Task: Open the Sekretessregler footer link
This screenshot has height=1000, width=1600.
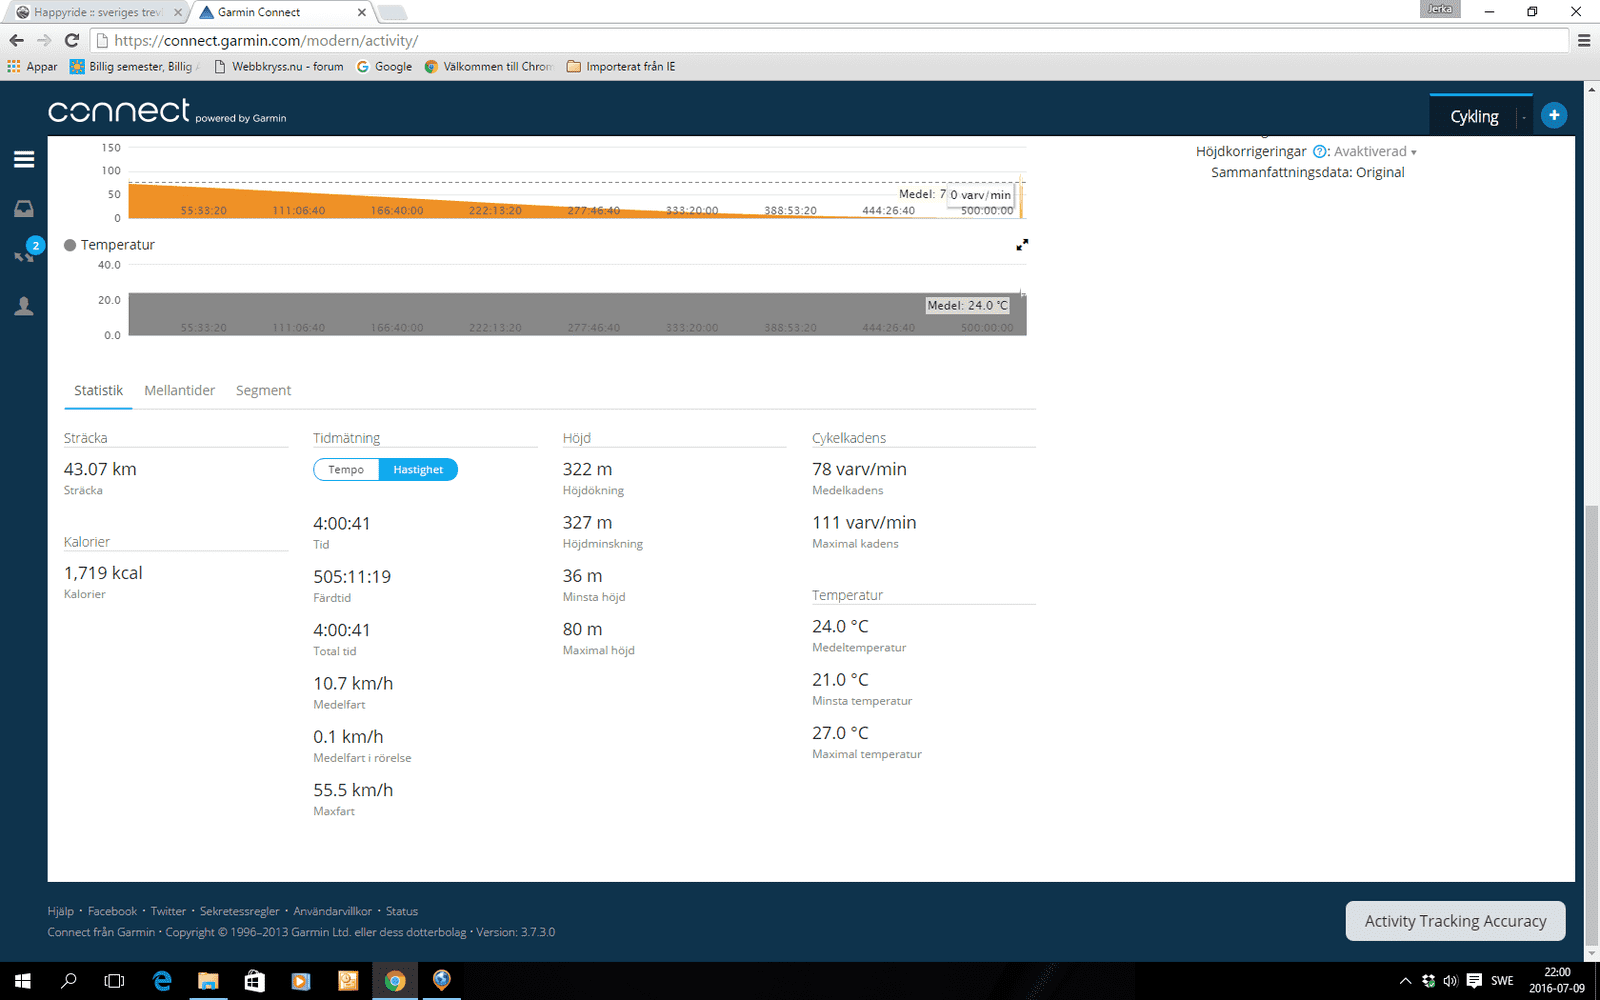Action: tap(239, 911)
